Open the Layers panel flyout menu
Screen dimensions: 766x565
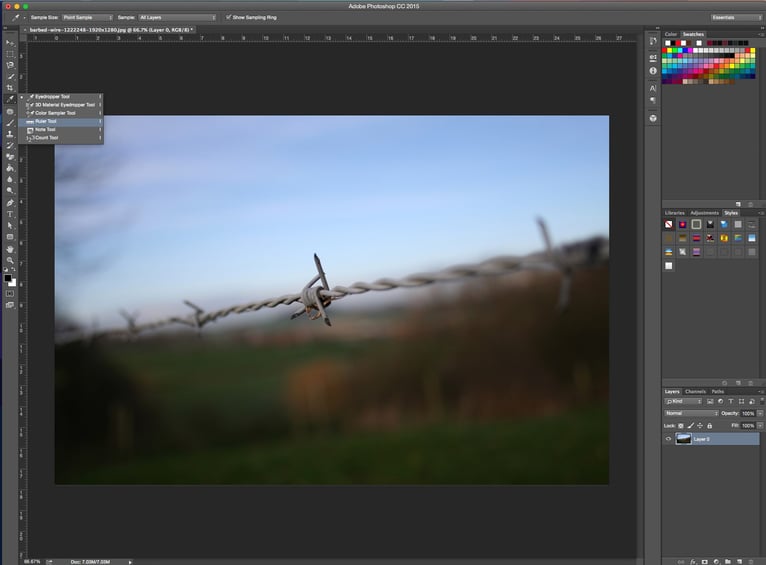[761, 392]
